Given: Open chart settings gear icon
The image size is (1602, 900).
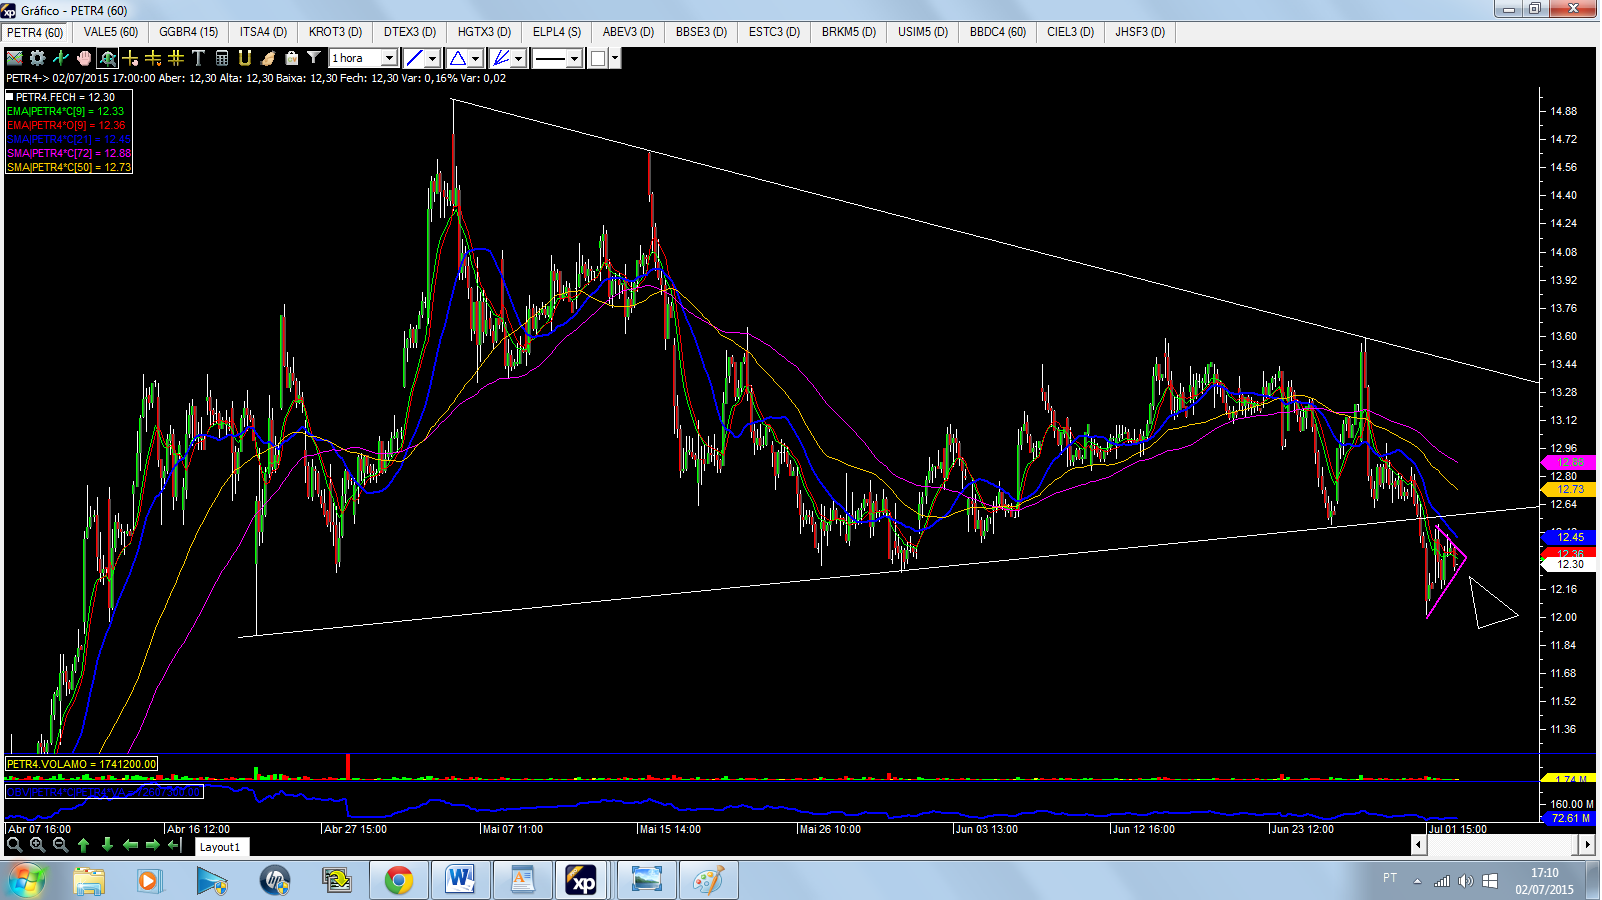Looking at the screenshot, I should (37, 58).
